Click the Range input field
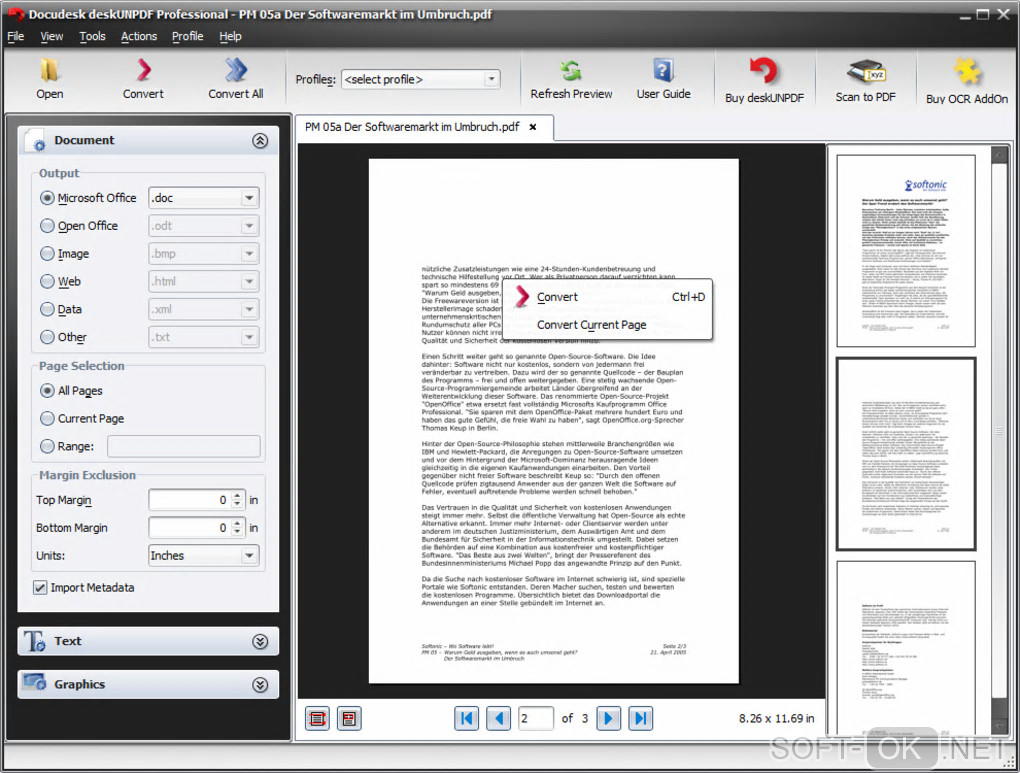Viewport: 1020px width, 773px height. click(184, 446)
